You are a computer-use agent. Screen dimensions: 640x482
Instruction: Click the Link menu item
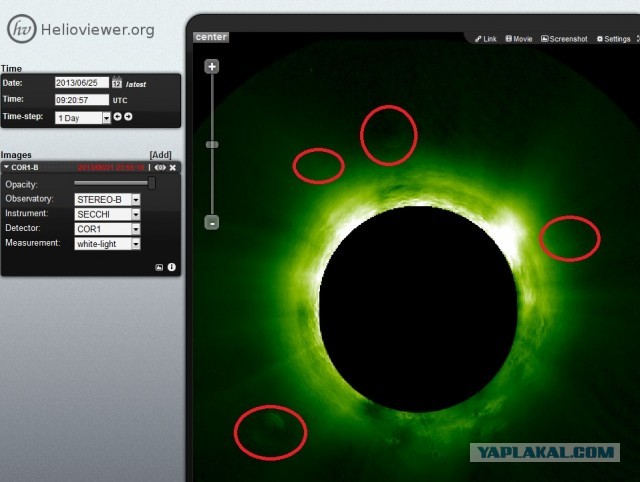point(486,39)
